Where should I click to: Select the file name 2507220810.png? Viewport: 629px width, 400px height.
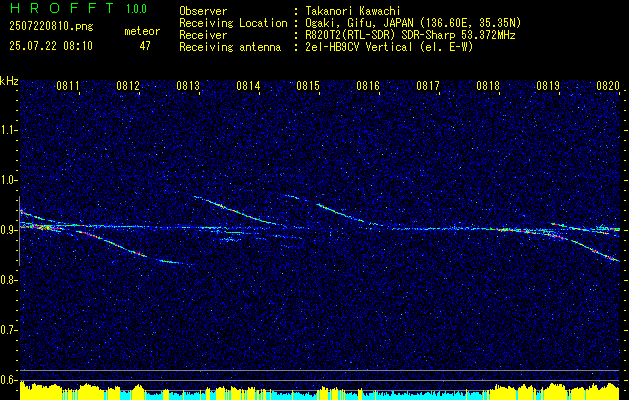coord(51,27)
